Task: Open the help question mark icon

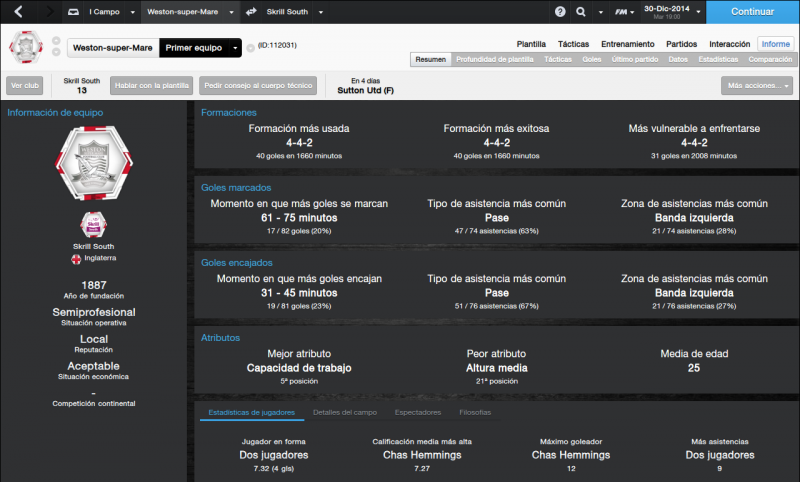Action: 560,11
